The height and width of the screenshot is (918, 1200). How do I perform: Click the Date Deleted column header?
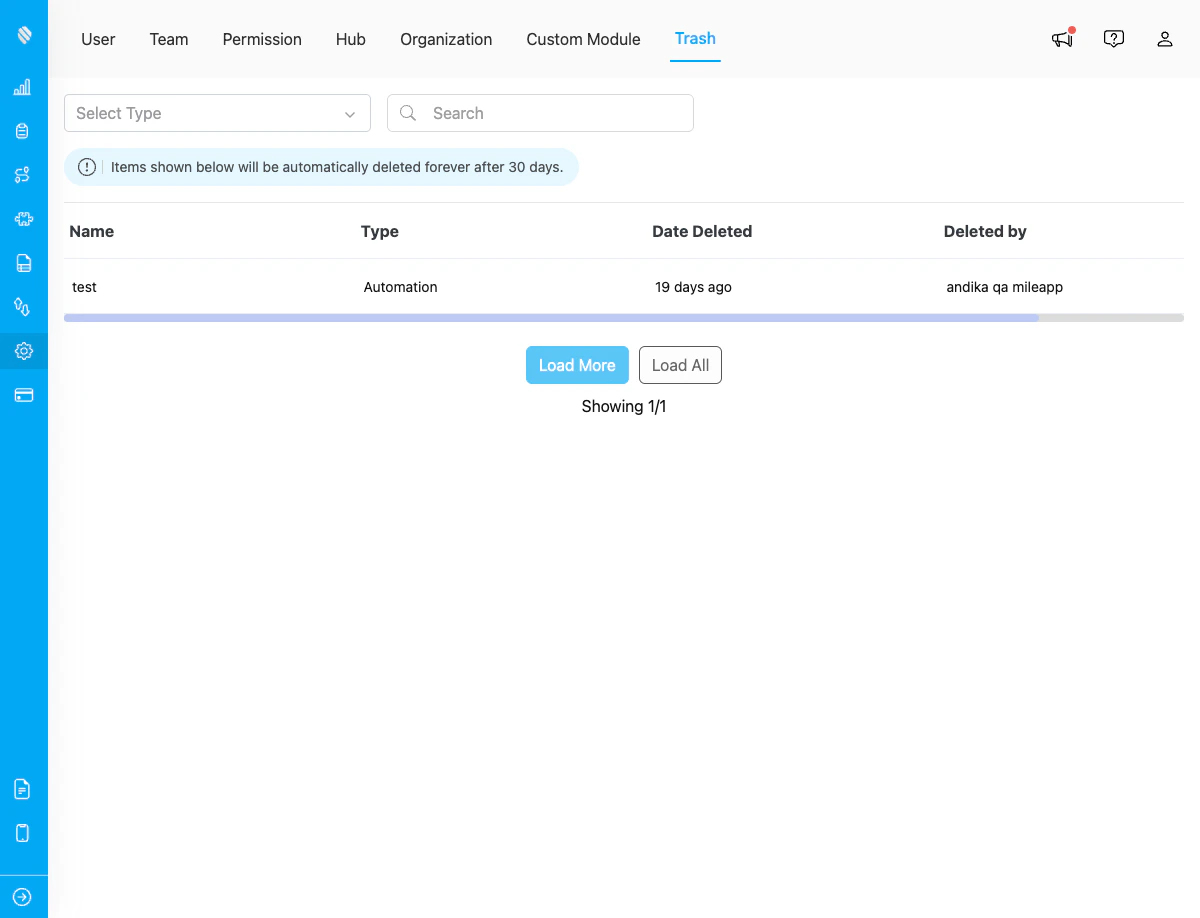click(702, 231)
